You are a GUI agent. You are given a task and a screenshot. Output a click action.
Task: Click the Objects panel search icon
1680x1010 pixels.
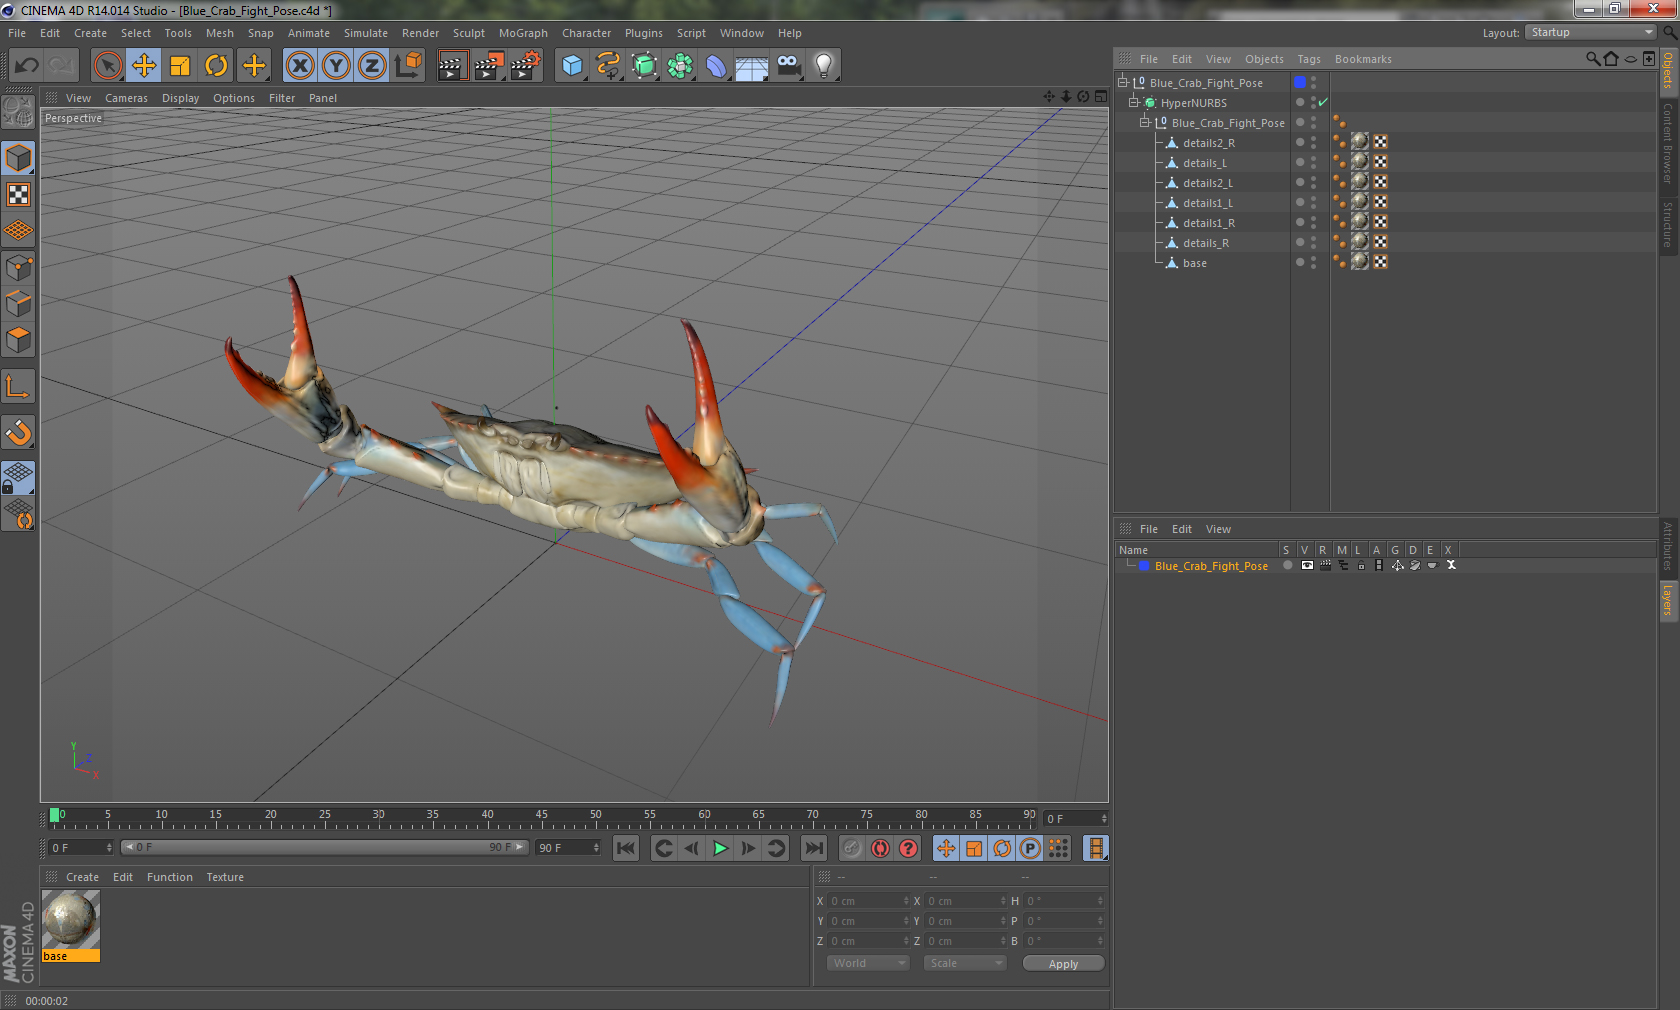1592,59
